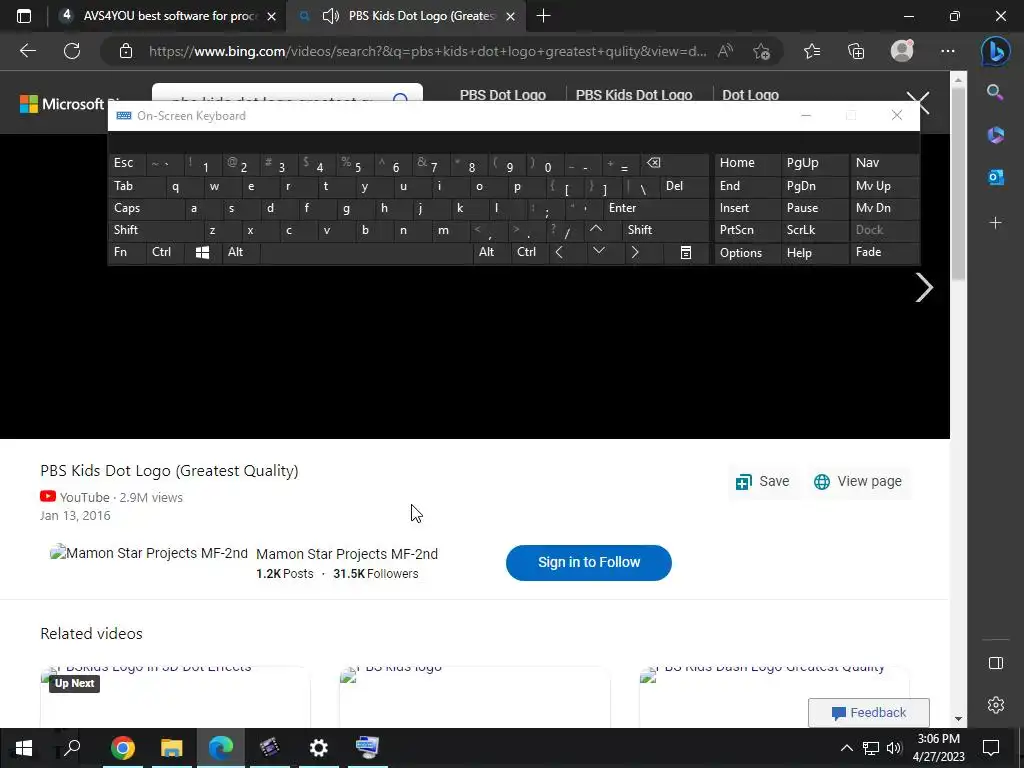Select Dot Logo related search
This screenshot has height=768, width=1024.
pyautogui.click(x=750, y=95)
